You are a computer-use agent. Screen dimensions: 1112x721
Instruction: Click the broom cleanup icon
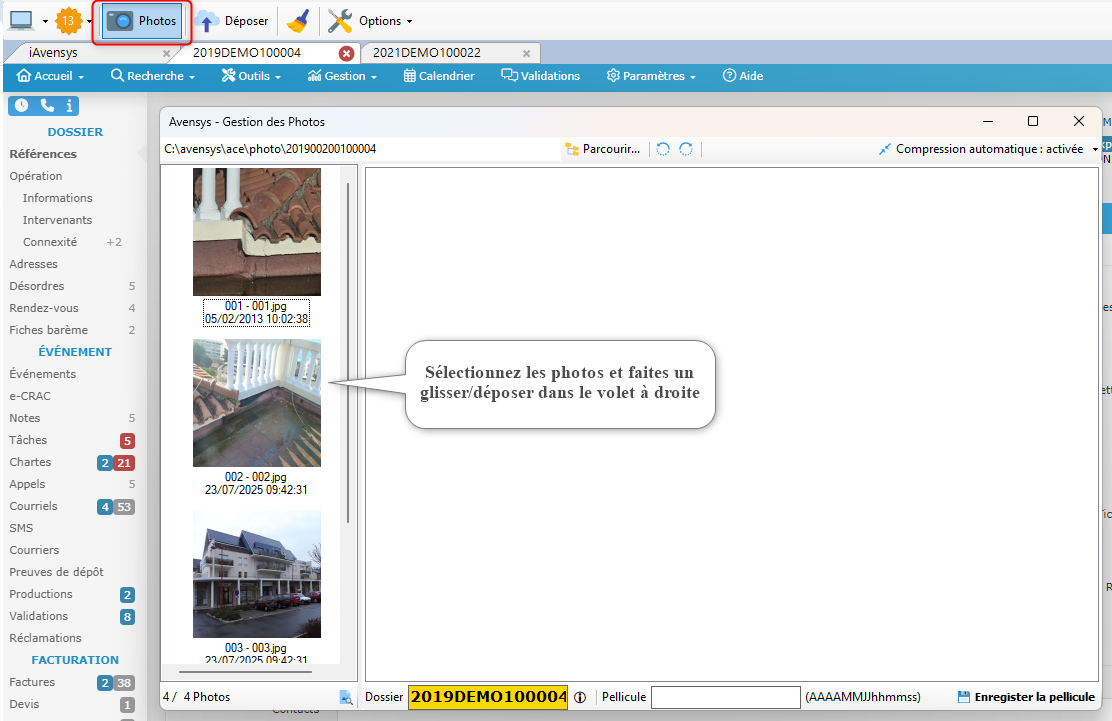point(298,21)
